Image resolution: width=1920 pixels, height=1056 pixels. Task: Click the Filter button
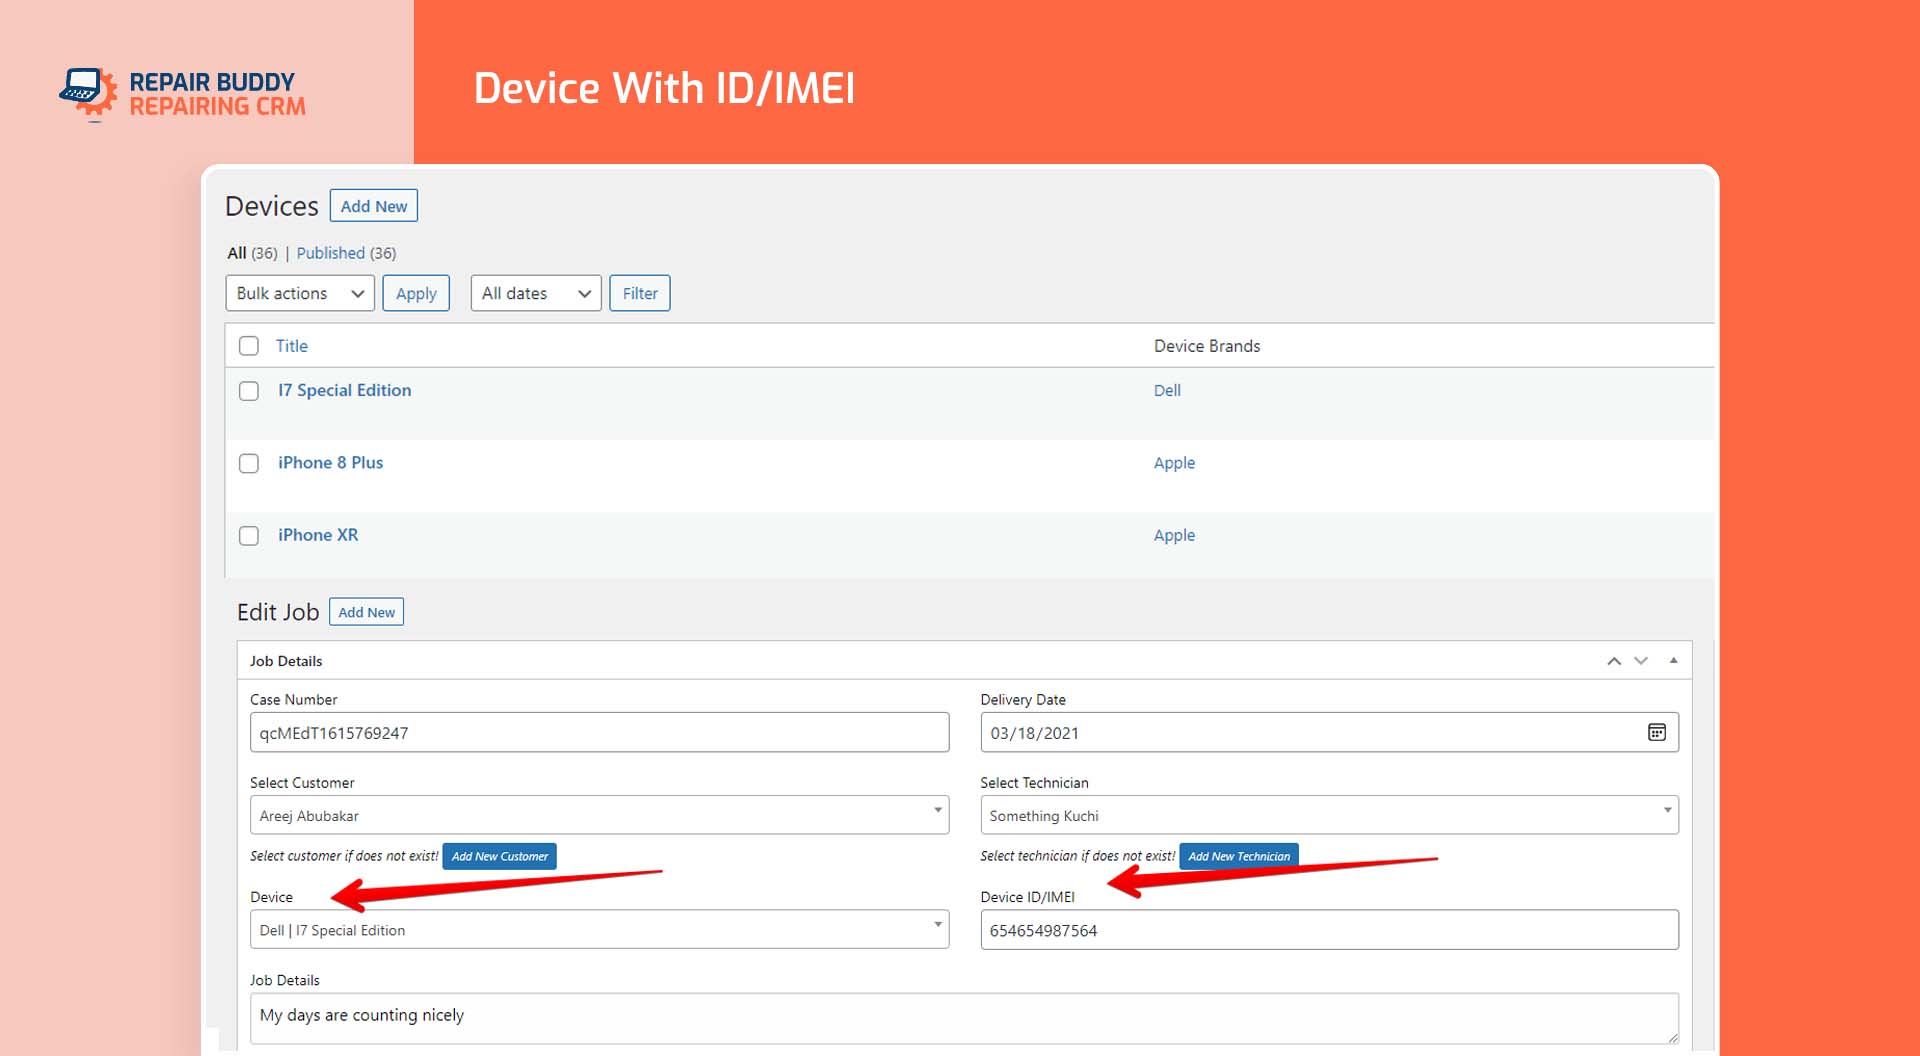[640, 293]
